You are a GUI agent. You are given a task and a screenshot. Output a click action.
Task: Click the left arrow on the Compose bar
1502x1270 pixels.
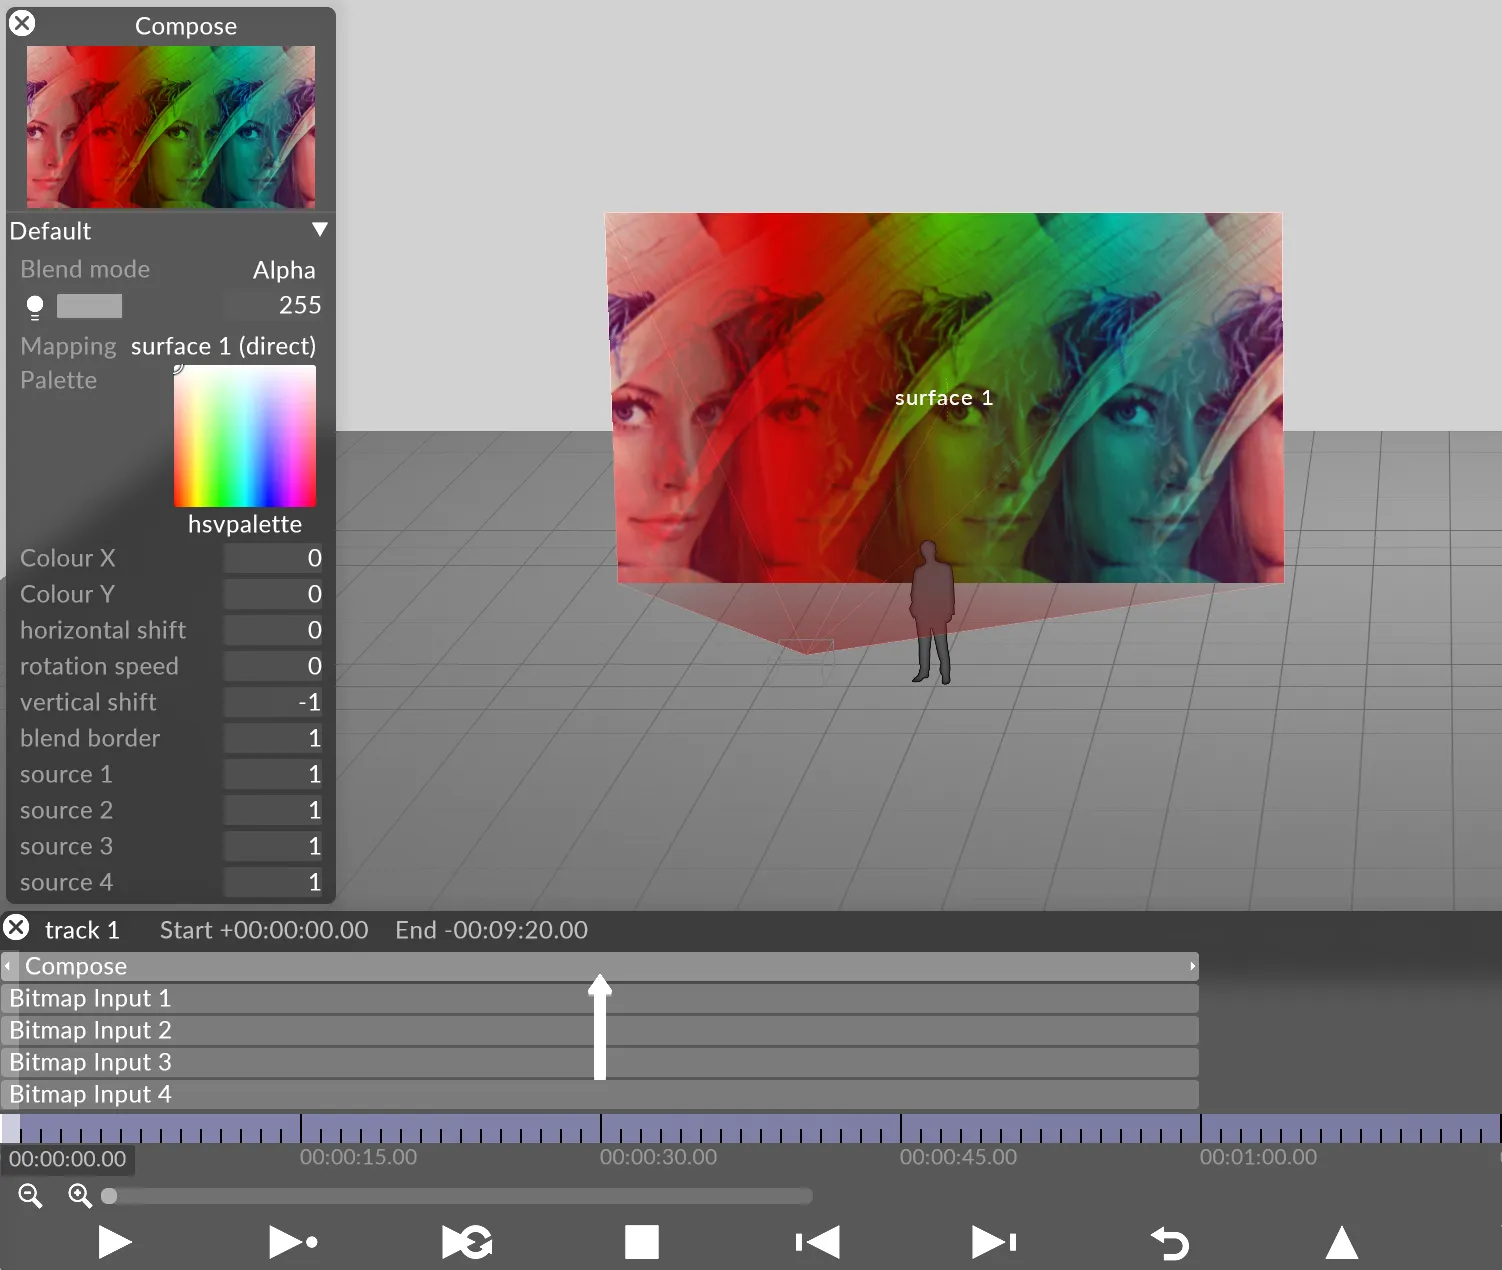coord(8,966)
